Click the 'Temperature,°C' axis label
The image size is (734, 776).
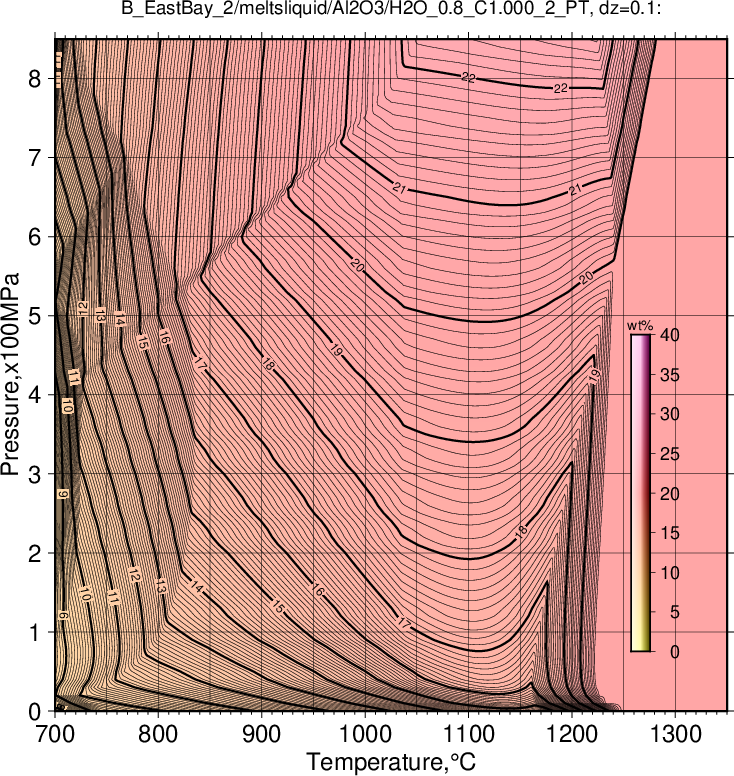[x=391, y=762]
